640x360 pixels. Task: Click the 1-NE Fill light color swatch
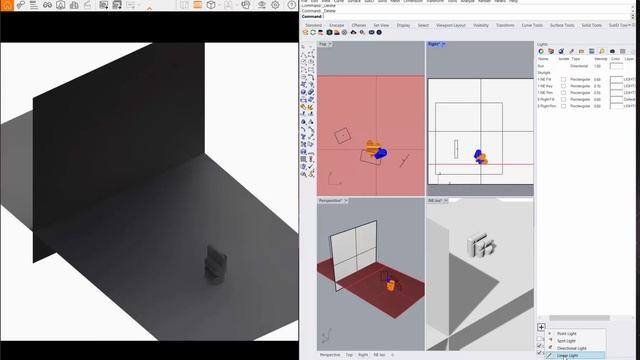tap(616, 79)
